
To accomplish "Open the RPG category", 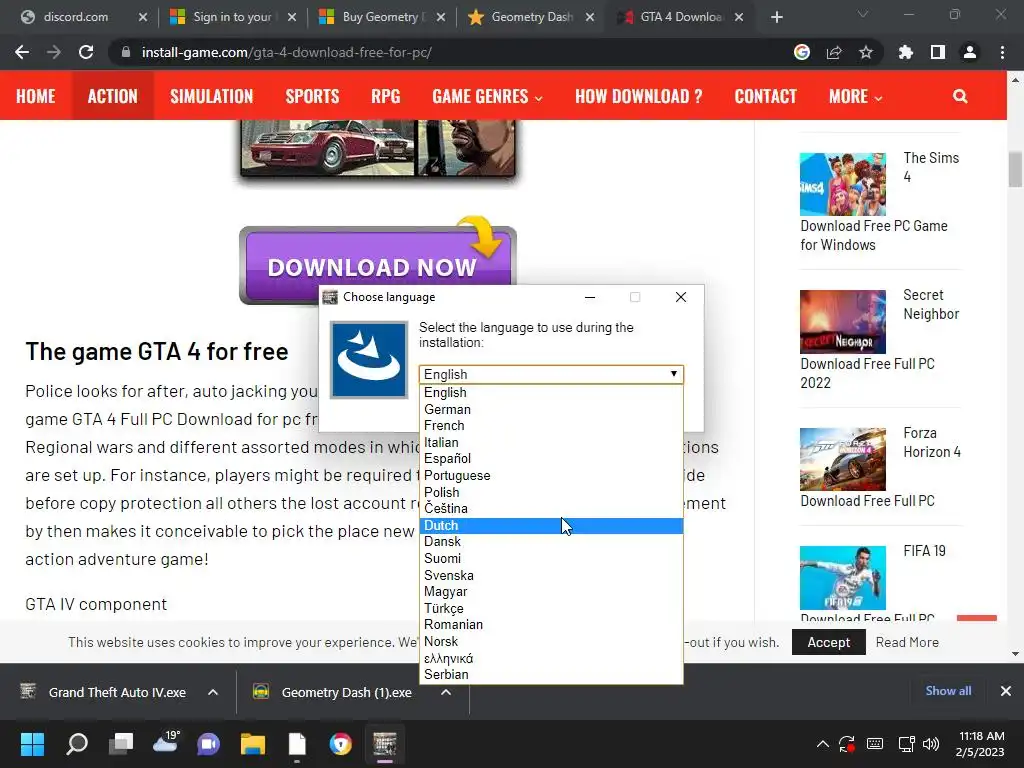I will point(385,97).
